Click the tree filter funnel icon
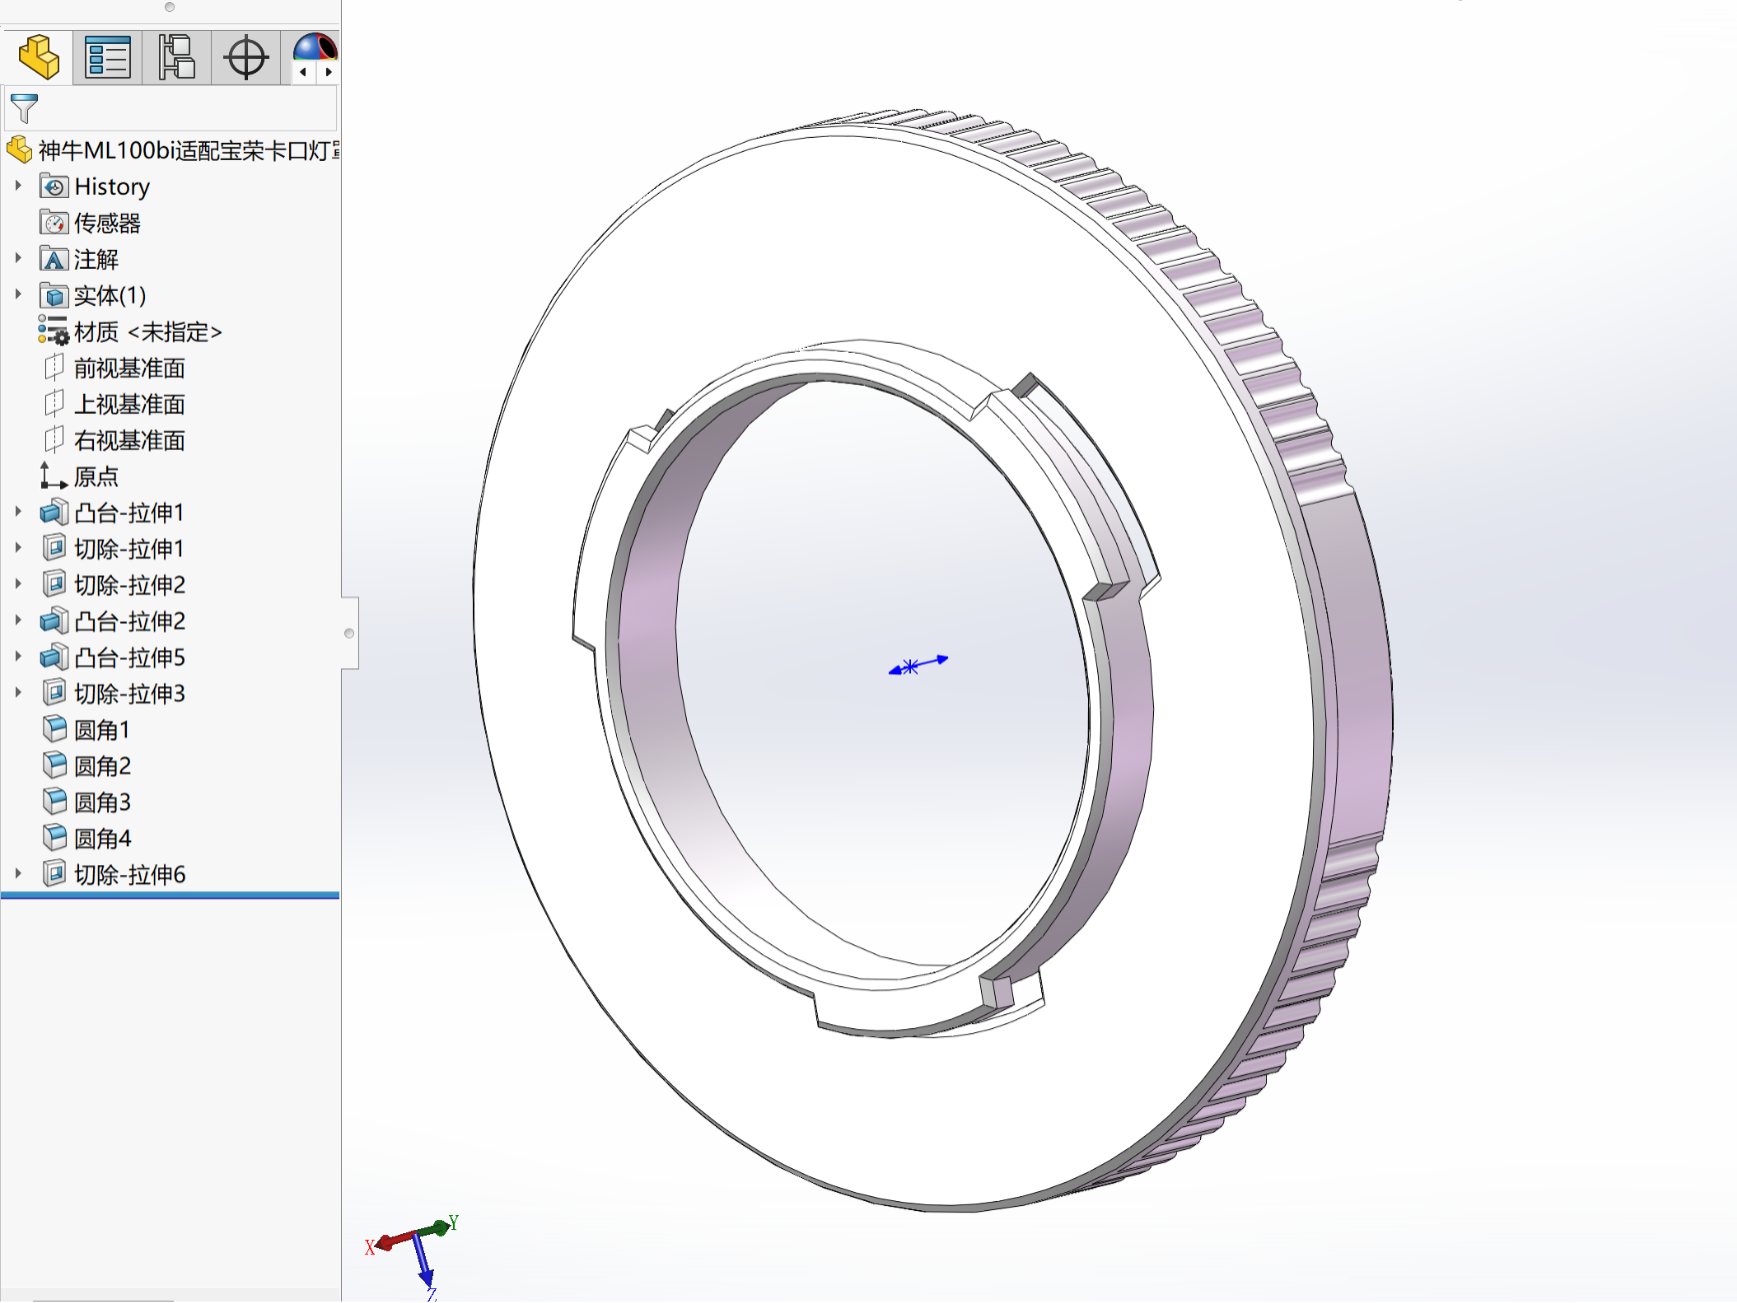Image resolution: width=1737 pixels, height=1303 pixels. coord(24,108)
